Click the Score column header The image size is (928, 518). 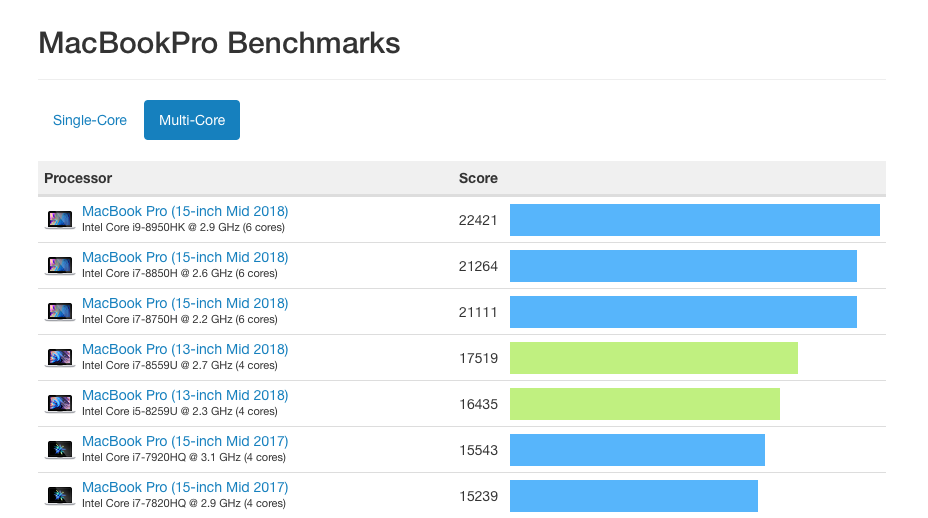478,178
